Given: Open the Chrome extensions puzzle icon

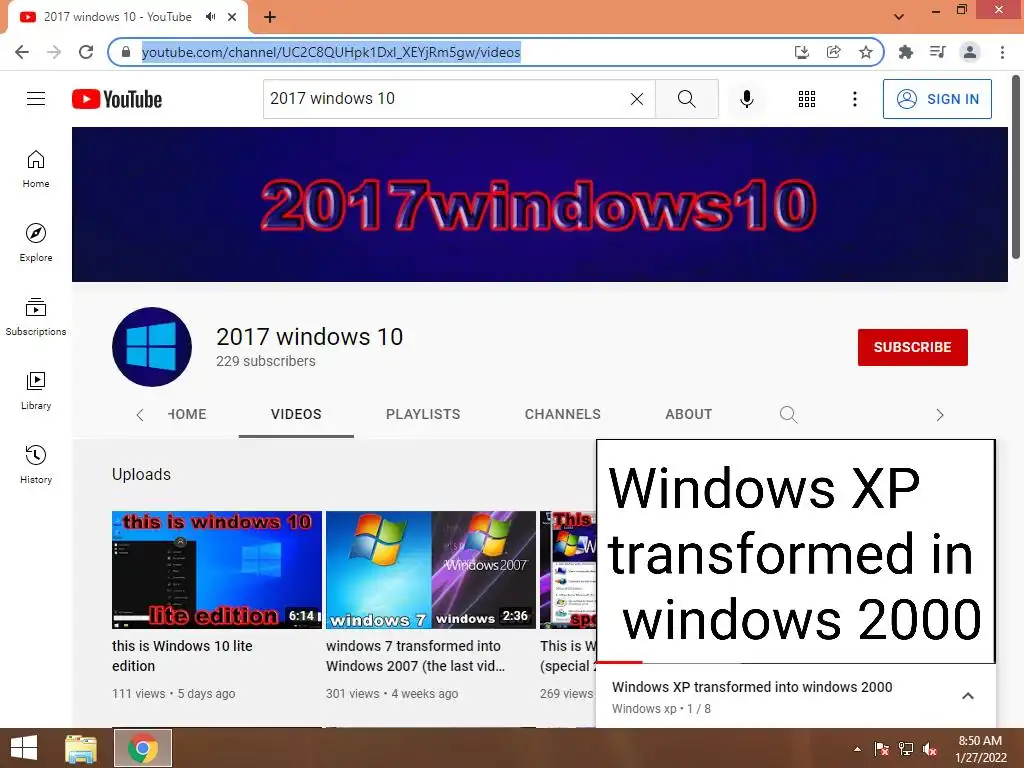Looking at the screenshot, I should pyautogui.click(x=906, y=52).
